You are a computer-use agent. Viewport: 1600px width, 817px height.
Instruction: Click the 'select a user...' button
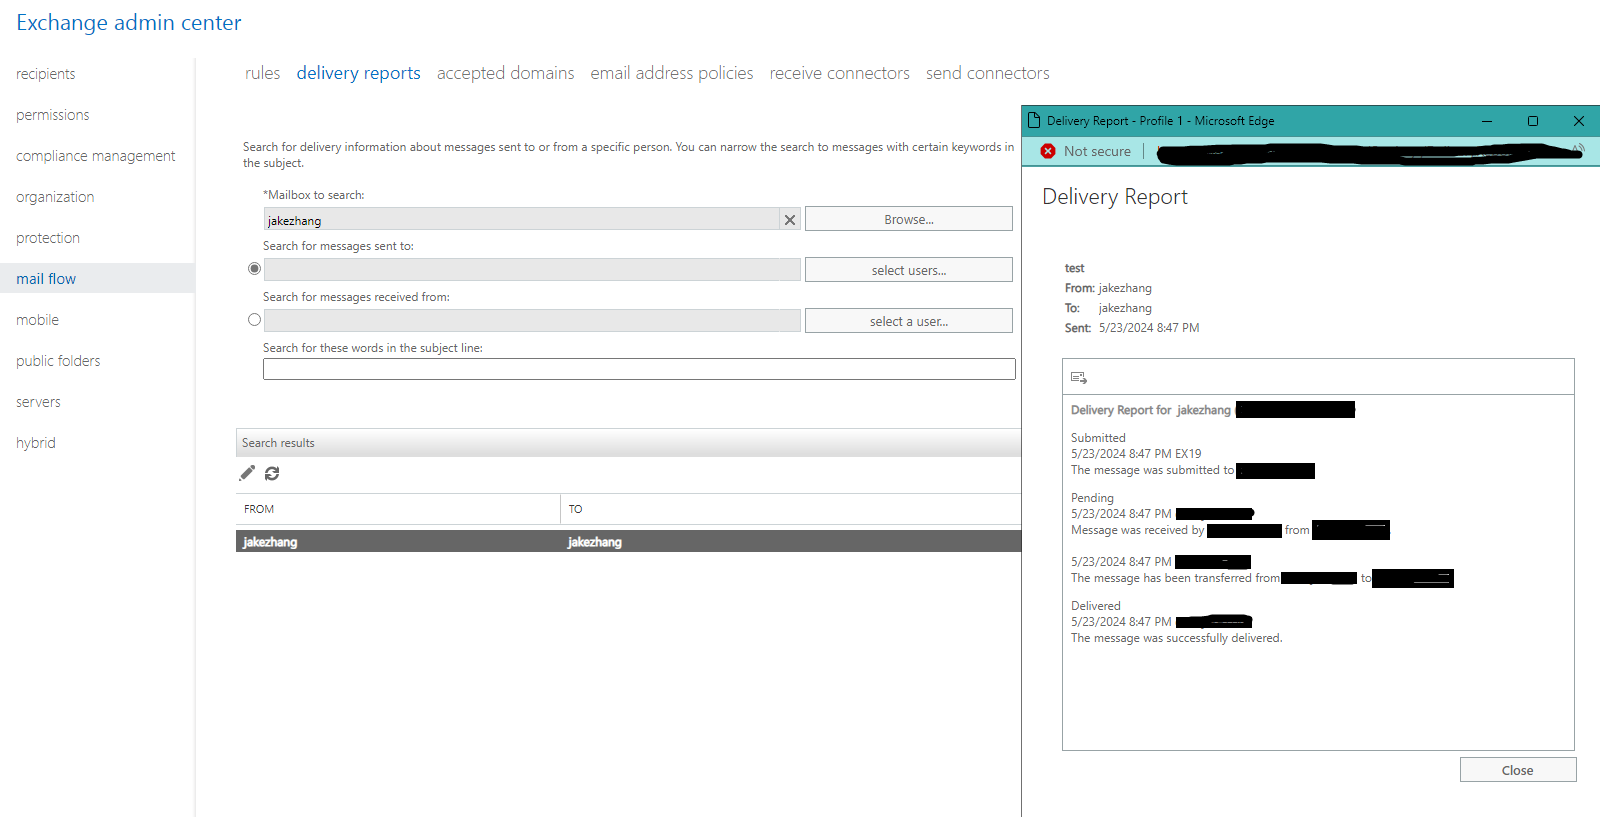coord(909,321)
